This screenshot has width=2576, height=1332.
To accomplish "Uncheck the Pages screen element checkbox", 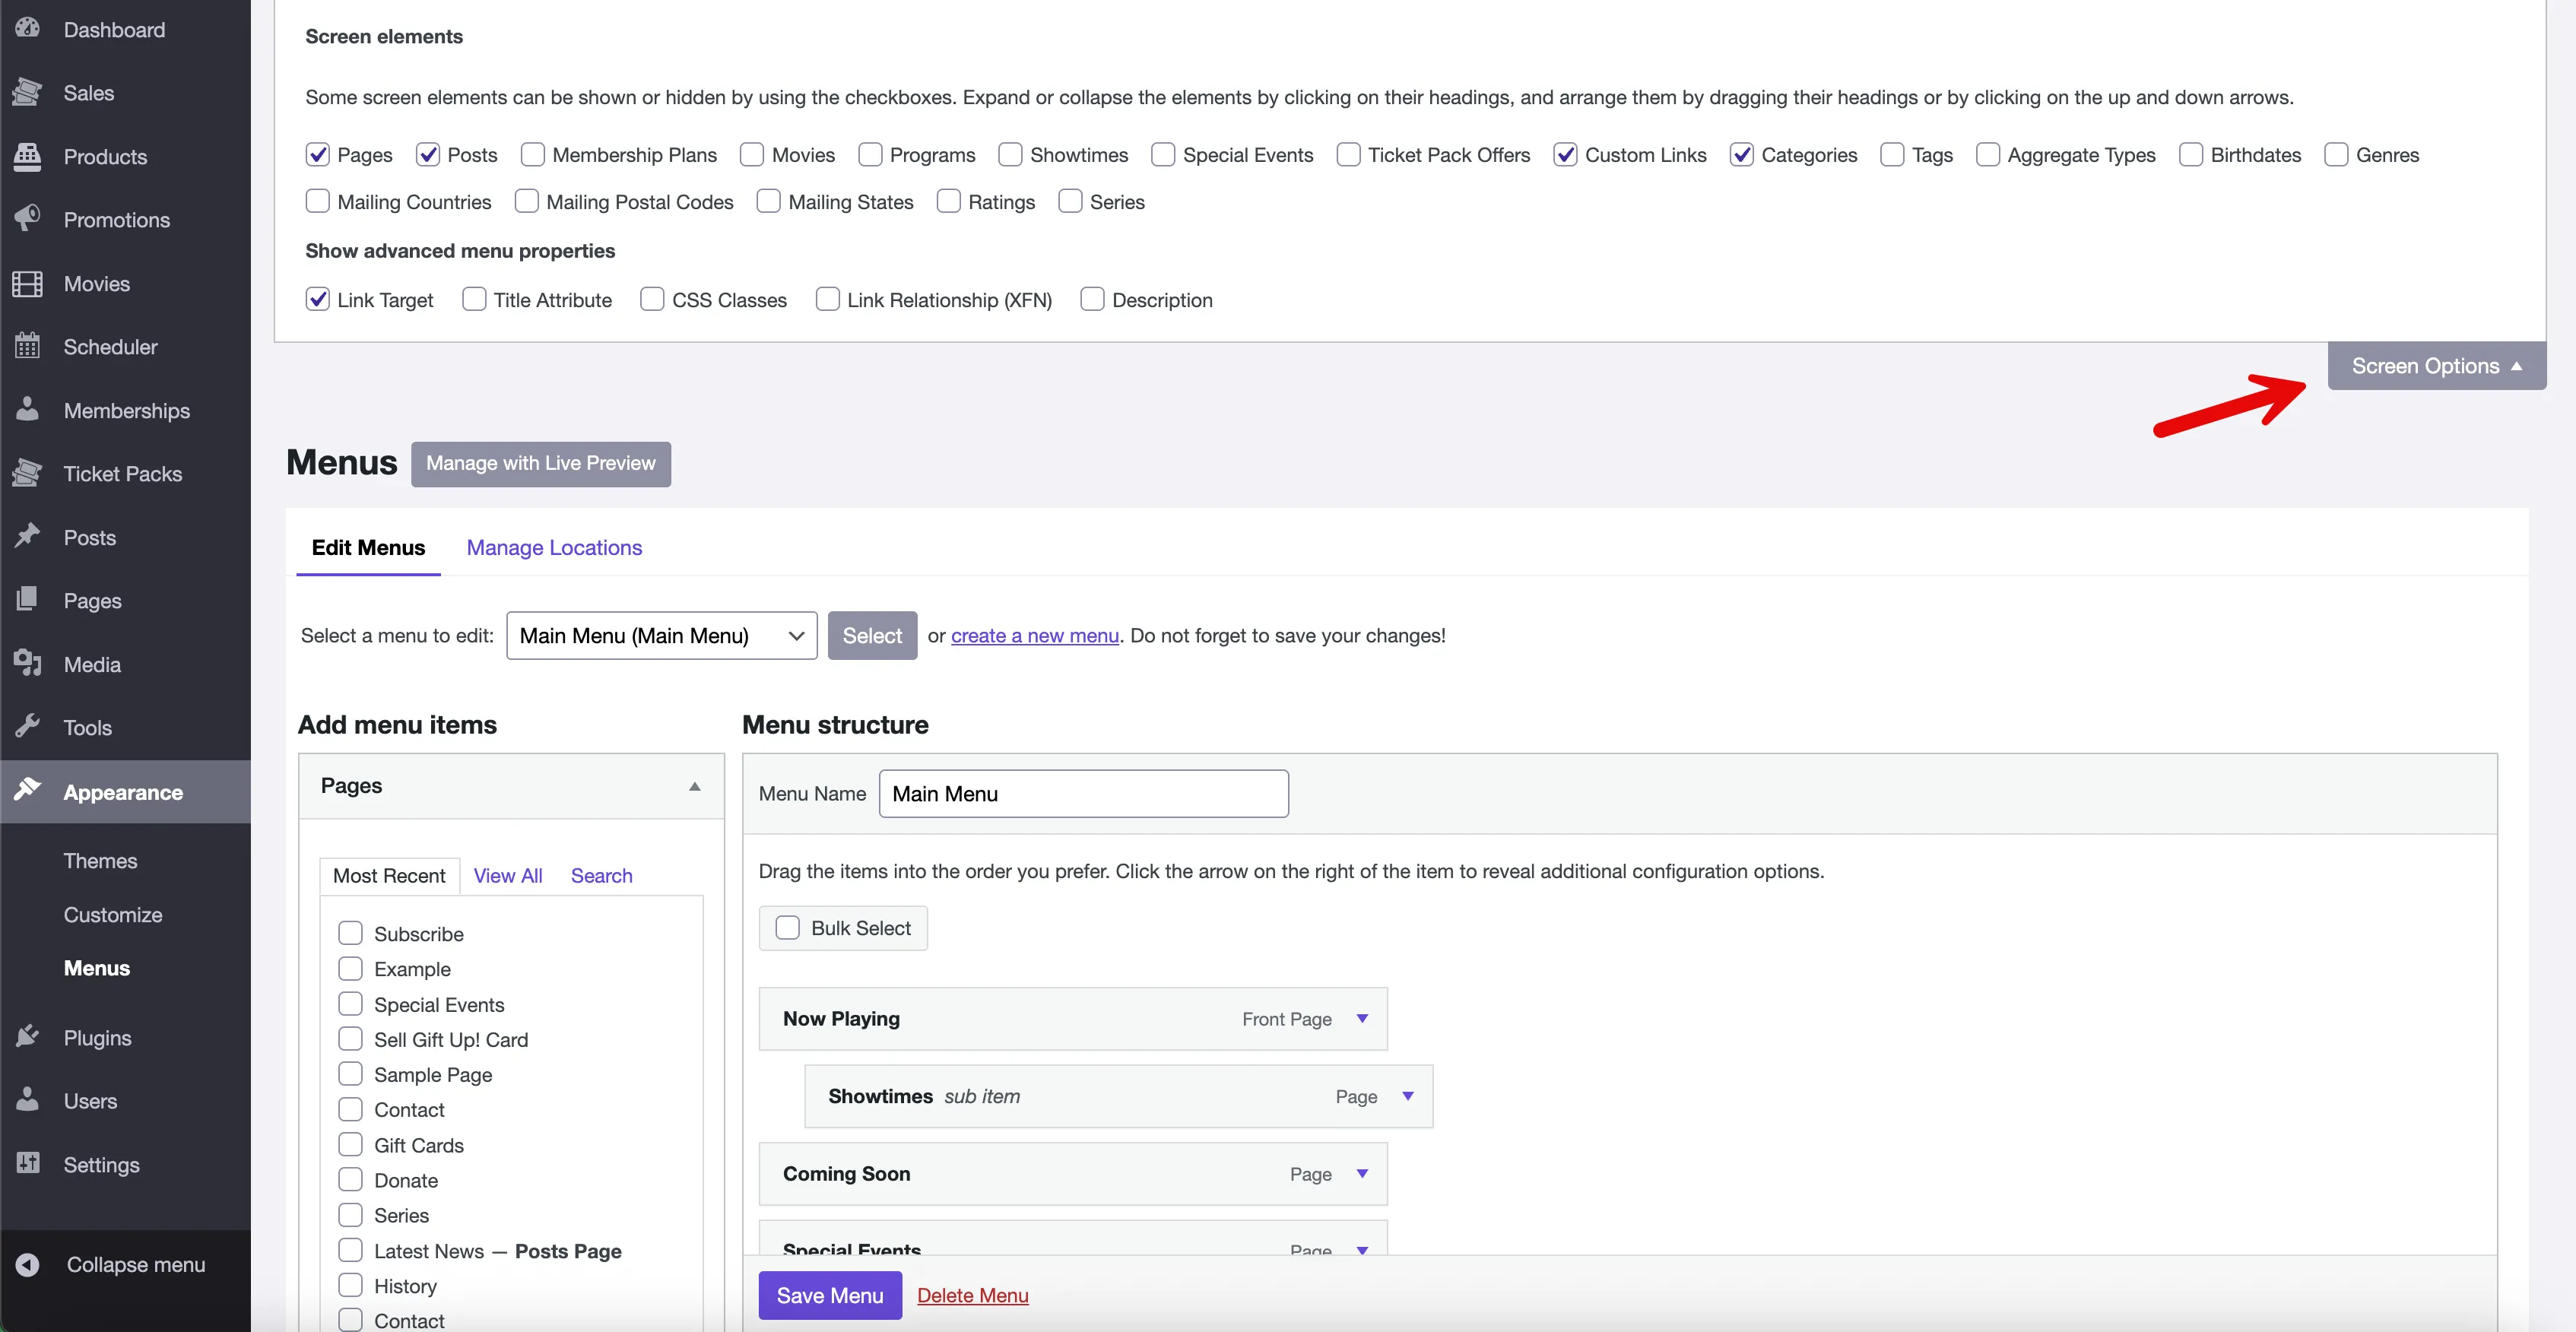I will coord(317,154).
